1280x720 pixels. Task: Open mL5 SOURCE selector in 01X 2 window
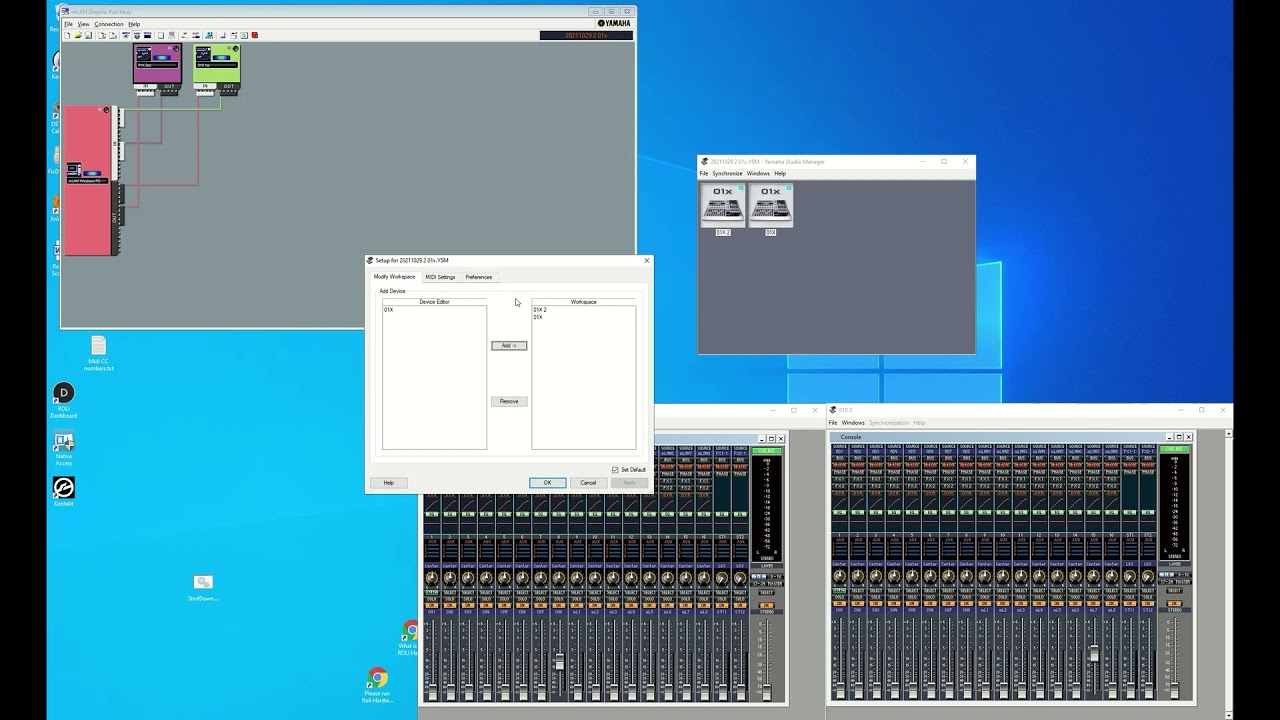pyautogui.click(x=1058, y=449)
